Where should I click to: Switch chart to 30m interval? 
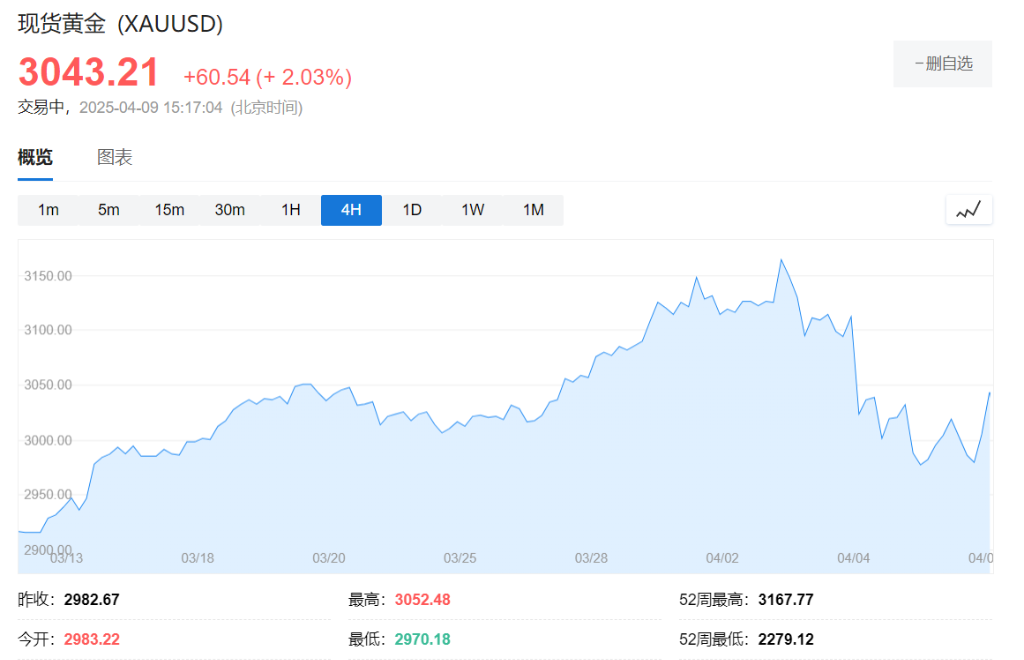230,210
